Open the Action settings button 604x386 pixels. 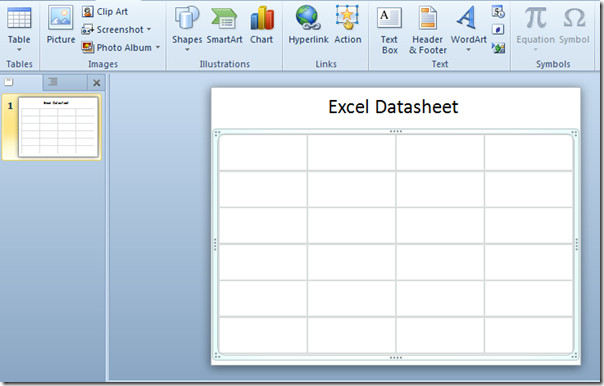pyautogui.click(x=347, y=25)
